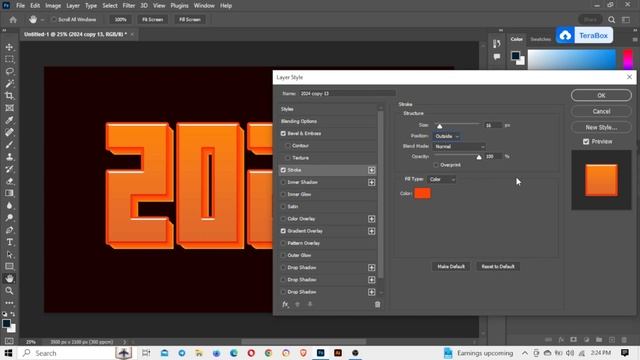Select the Dodge tool

(x=9, y=218)
